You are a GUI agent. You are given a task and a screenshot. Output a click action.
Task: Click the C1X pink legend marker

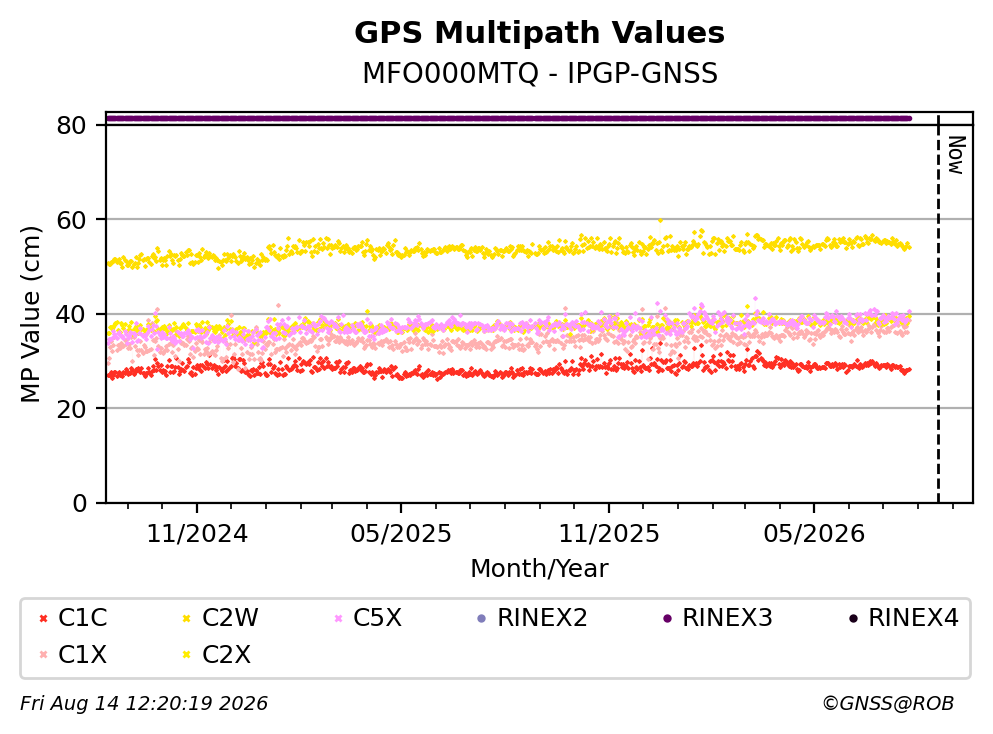pos(43,654)
